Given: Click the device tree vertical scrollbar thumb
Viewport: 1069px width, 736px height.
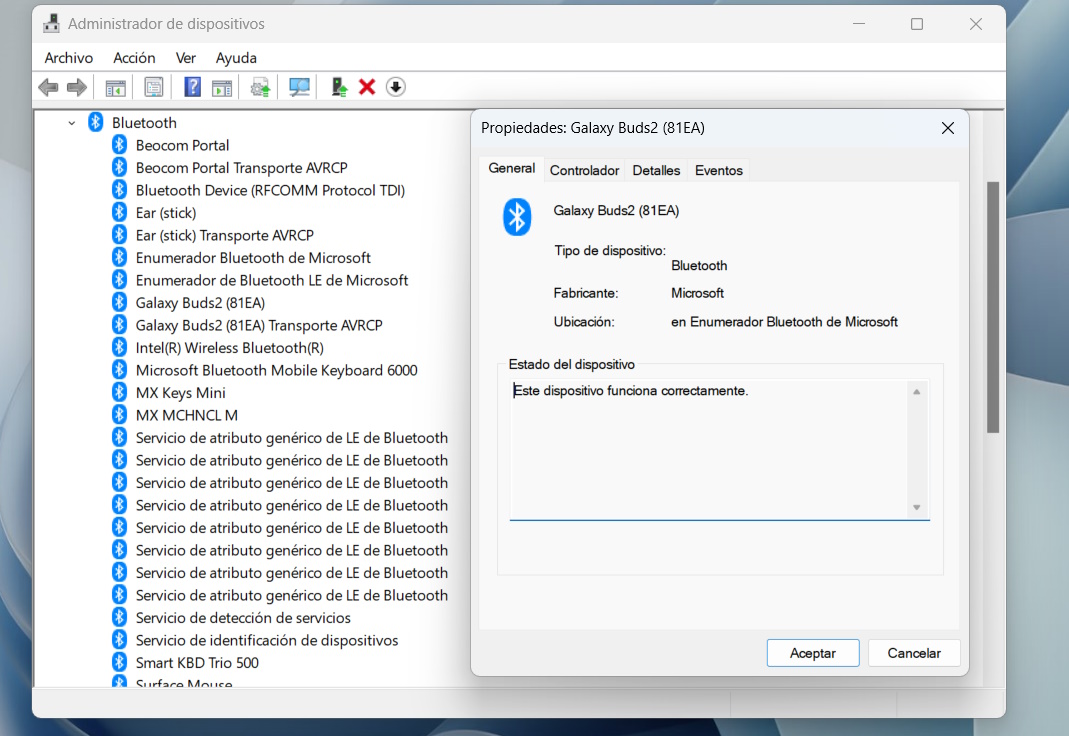Looking at the screenshot, I should [x=993, y=307].
